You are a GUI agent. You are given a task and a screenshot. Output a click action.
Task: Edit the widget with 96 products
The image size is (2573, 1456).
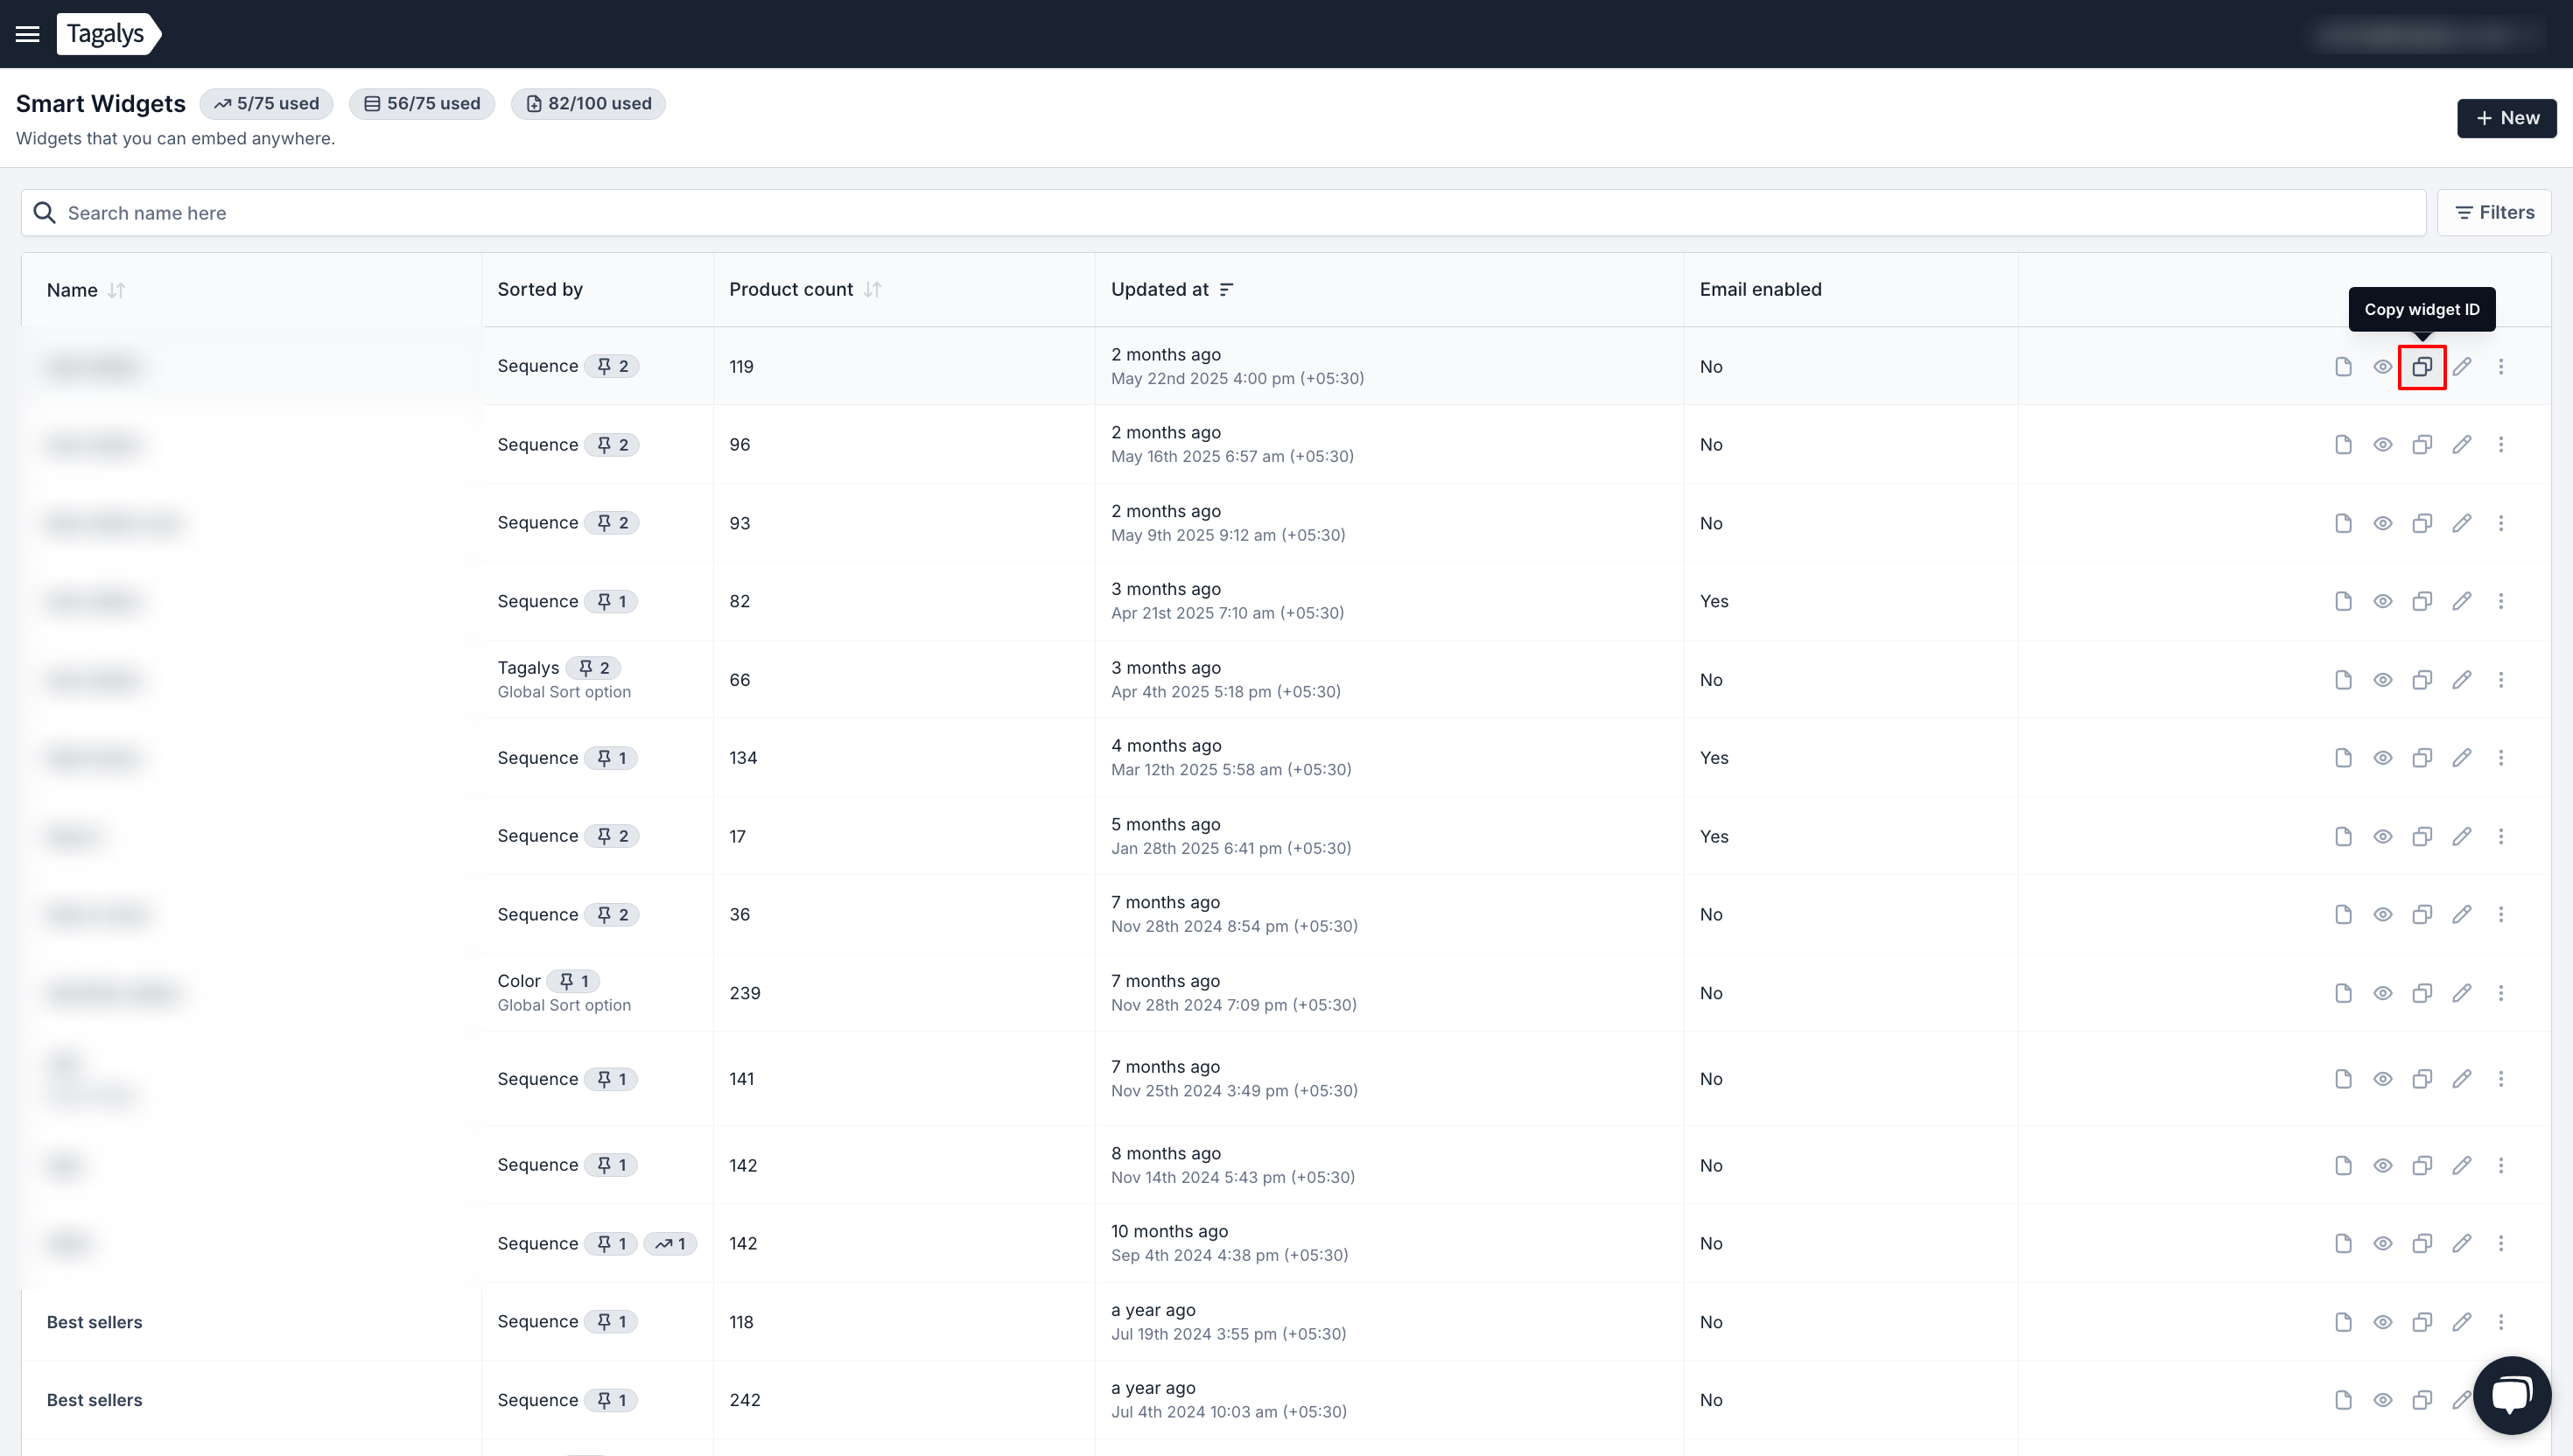[2462, 444]
